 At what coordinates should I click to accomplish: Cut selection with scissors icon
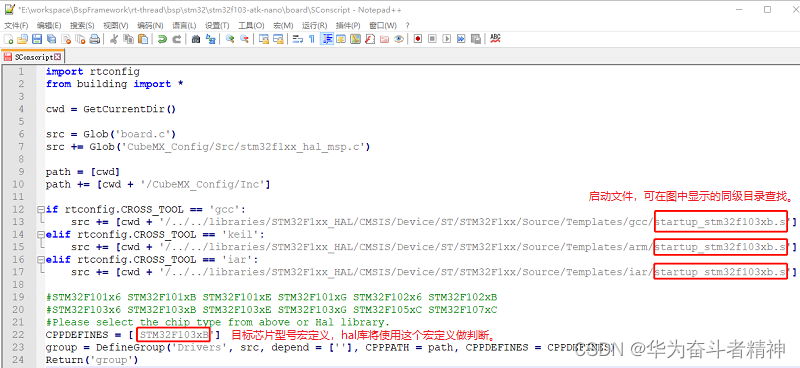click(x=114, y=39)
